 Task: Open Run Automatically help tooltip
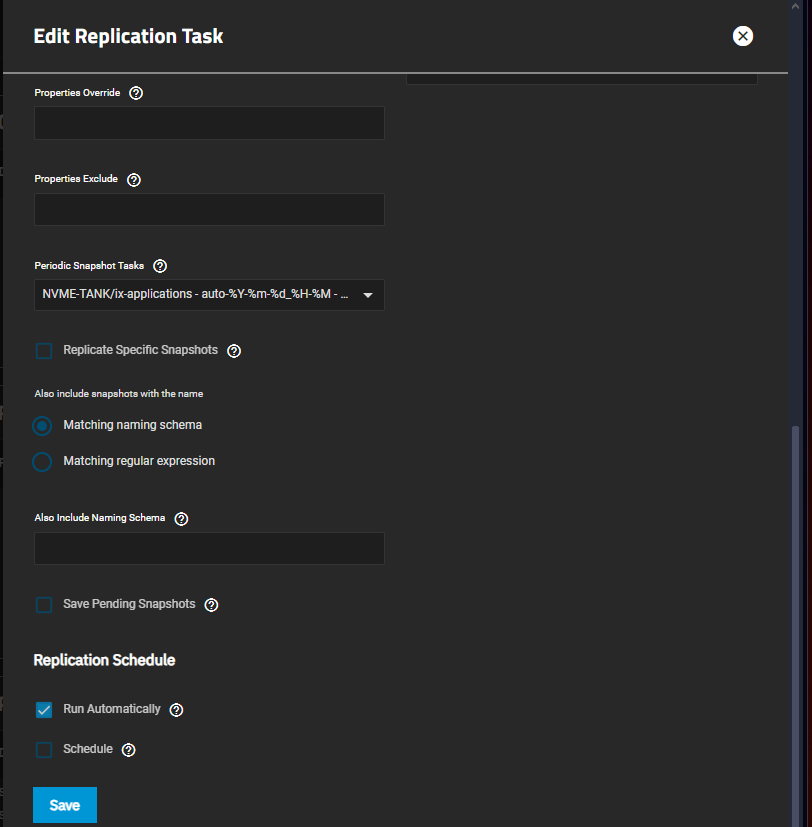point(177,710)
